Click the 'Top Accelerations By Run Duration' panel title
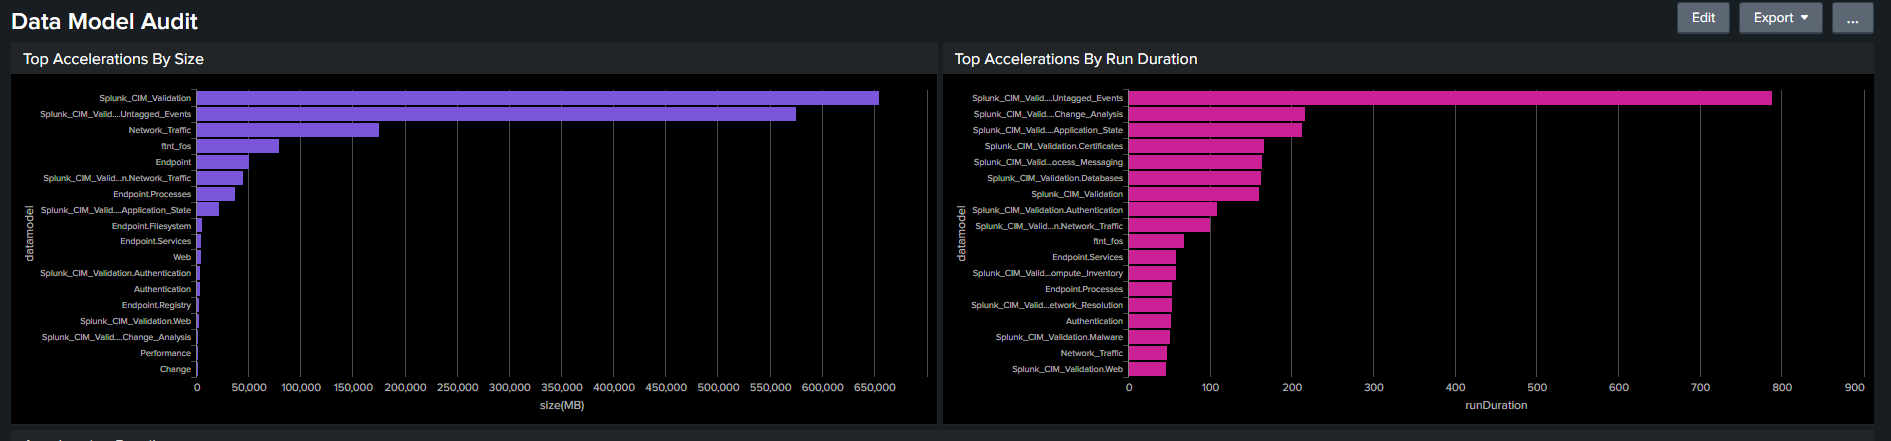The width and height of the screenshot is (1891, 441). pos(1076,59)
